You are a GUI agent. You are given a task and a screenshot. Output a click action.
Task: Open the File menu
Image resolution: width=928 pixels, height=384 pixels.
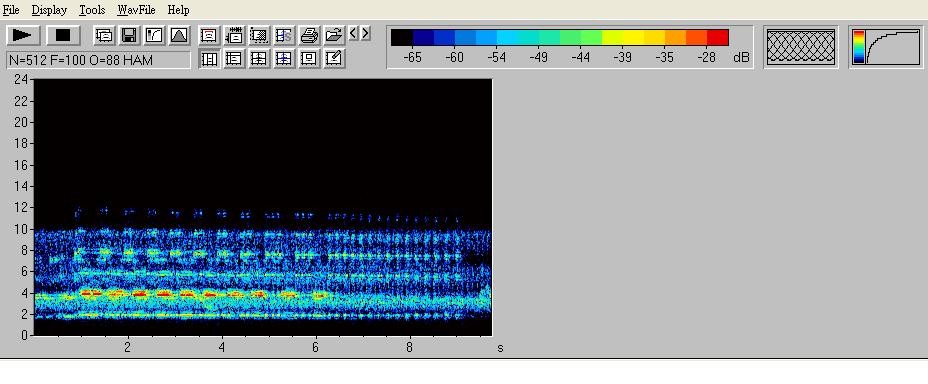coord(11,10)
